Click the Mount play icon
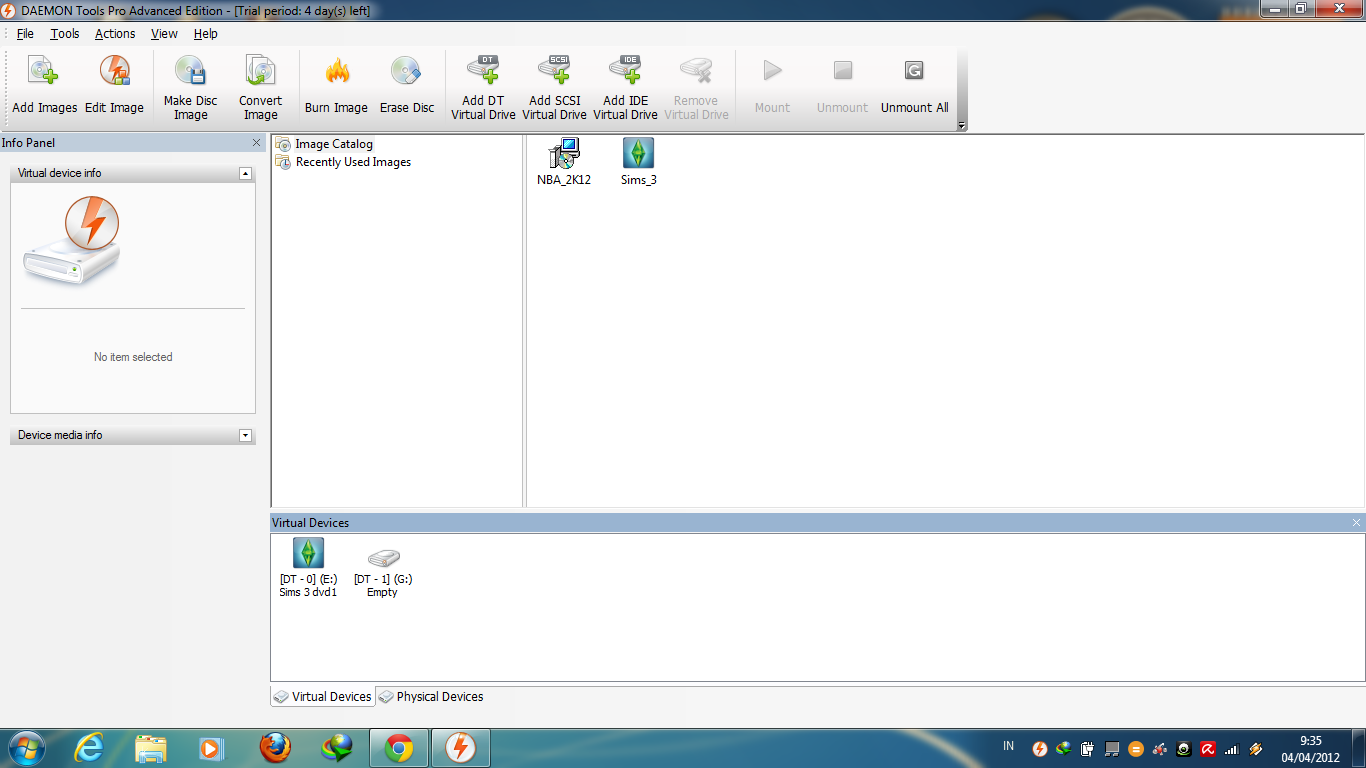 [x=772, y=71]
